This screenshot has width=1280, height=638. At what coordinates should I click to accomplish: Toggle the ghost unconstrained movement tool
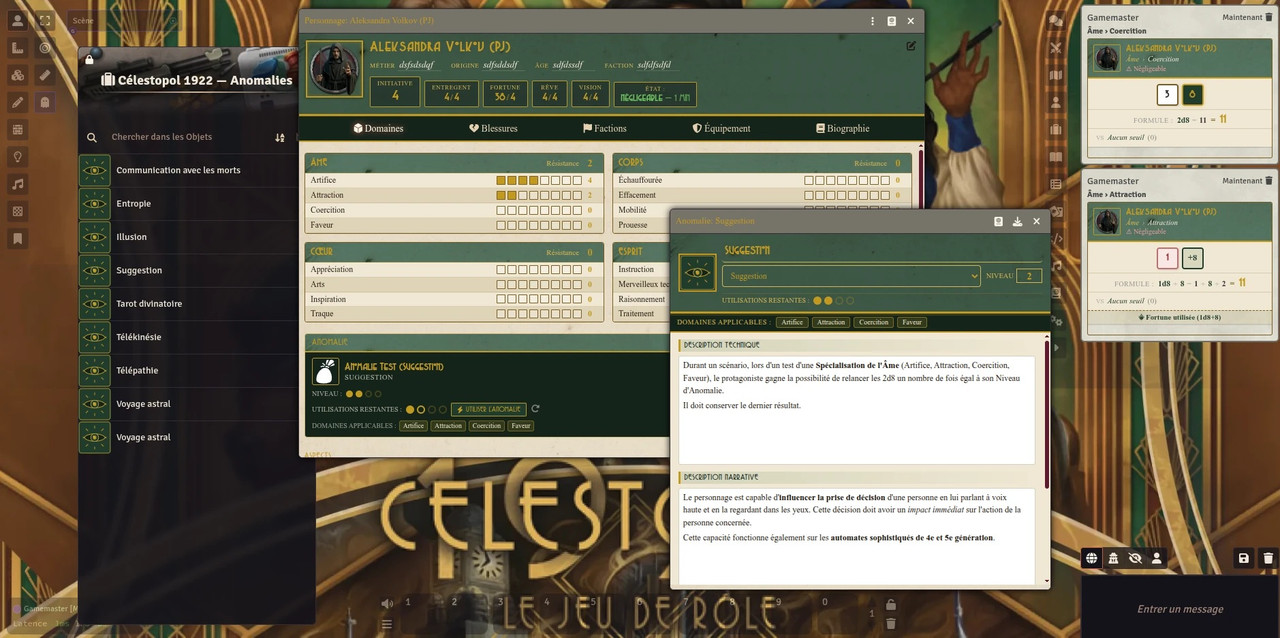[44, 102]
